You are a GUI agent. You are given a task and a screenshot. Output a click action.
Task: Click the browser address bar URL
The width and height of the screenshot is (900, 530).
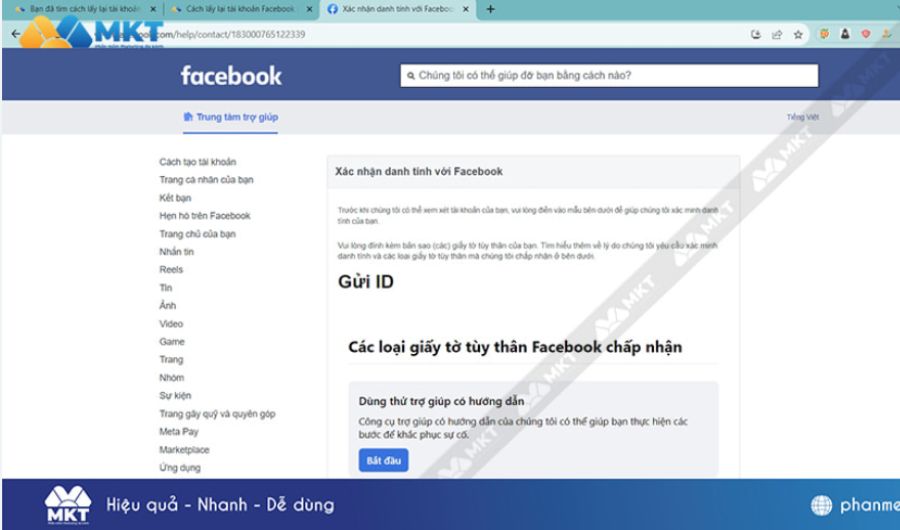(230, 34)
